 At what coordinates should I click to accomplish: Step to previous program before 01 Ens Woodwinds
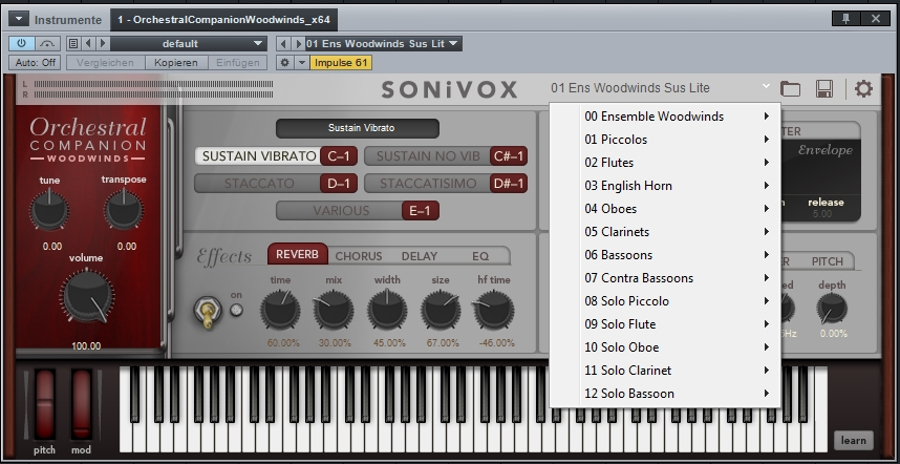coord(284,44)
